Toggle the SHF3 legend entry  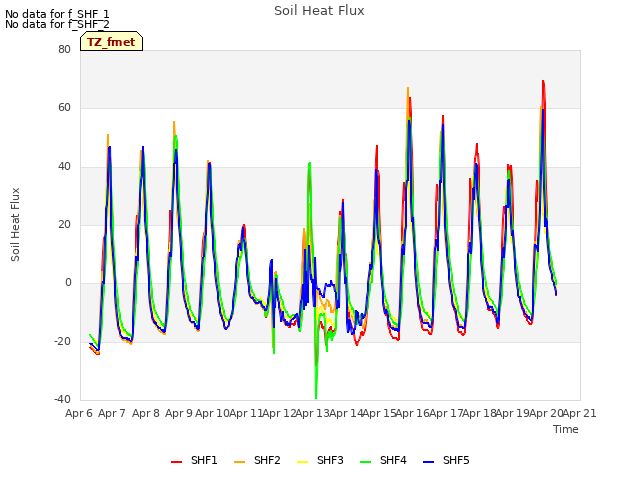point(320,460)
